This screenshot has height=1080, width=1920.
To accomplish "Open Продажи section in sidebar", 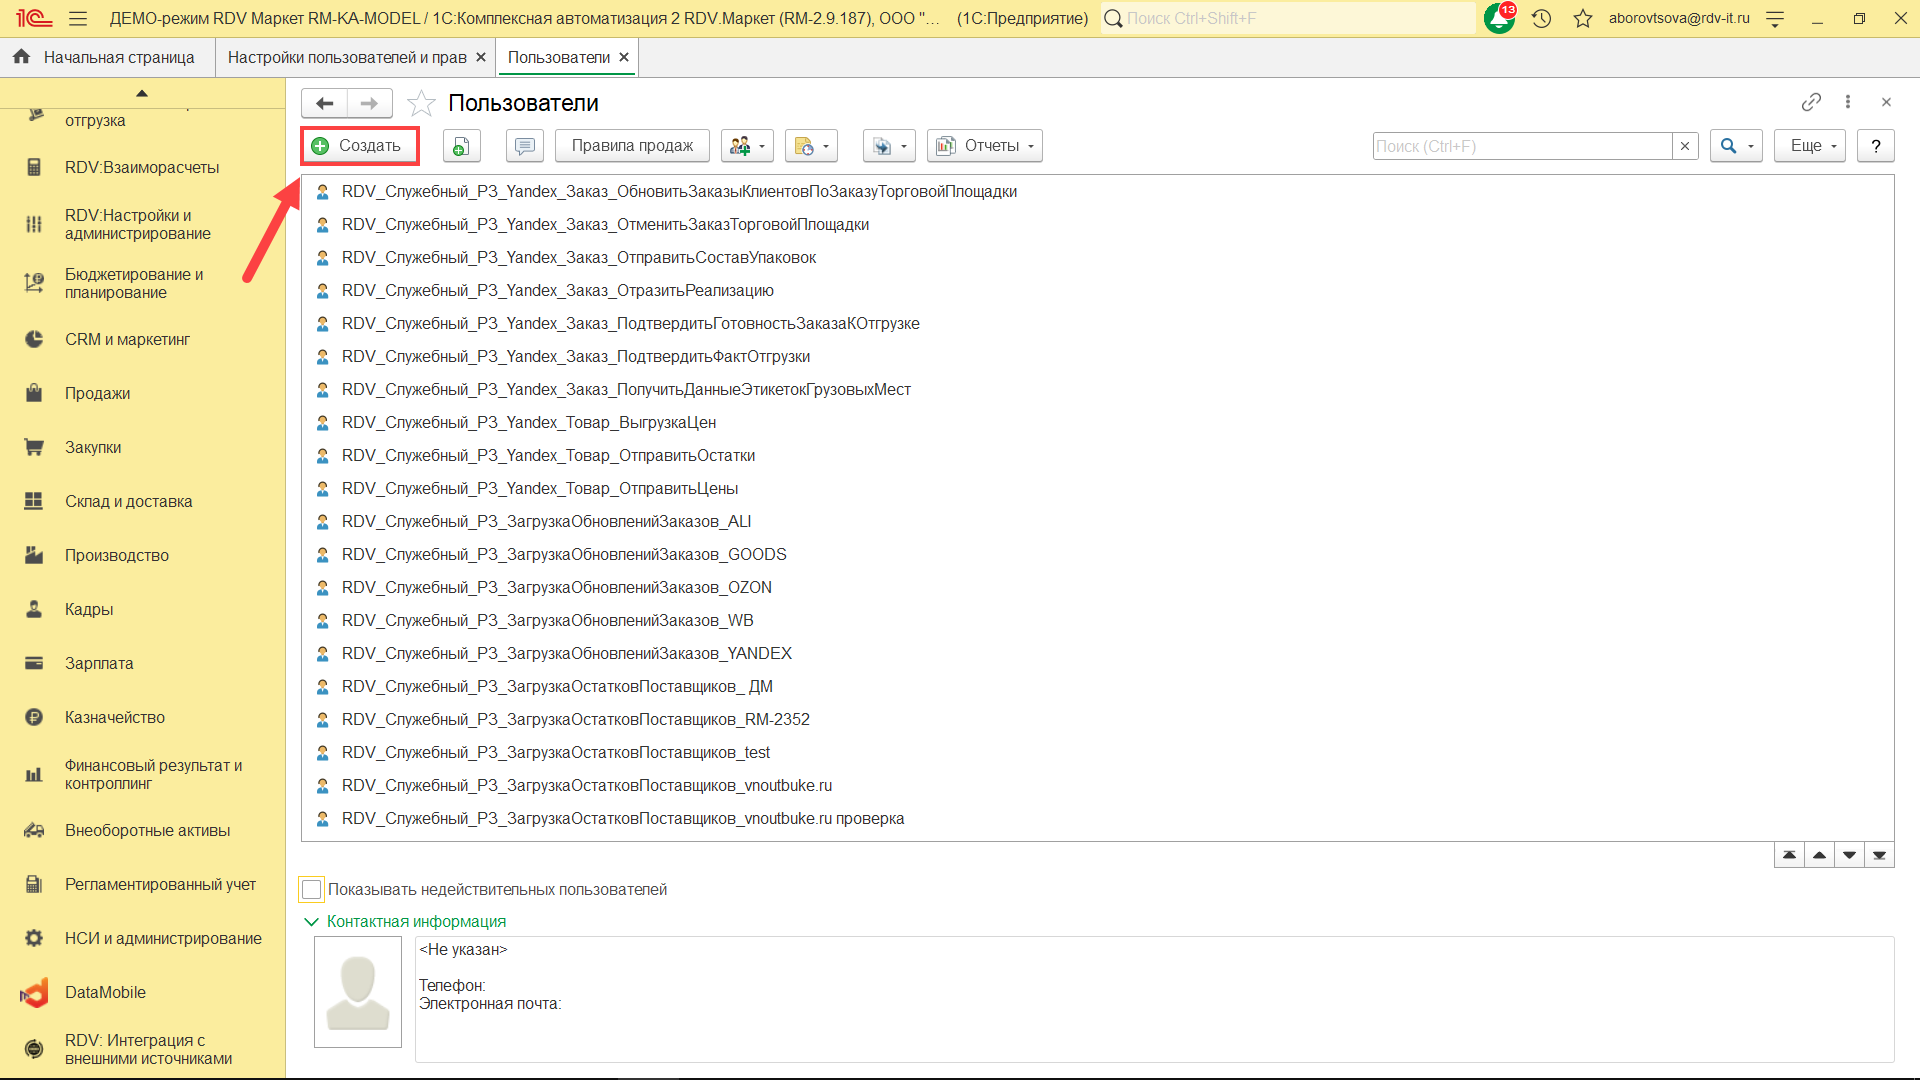I will (x=97, y=393).
